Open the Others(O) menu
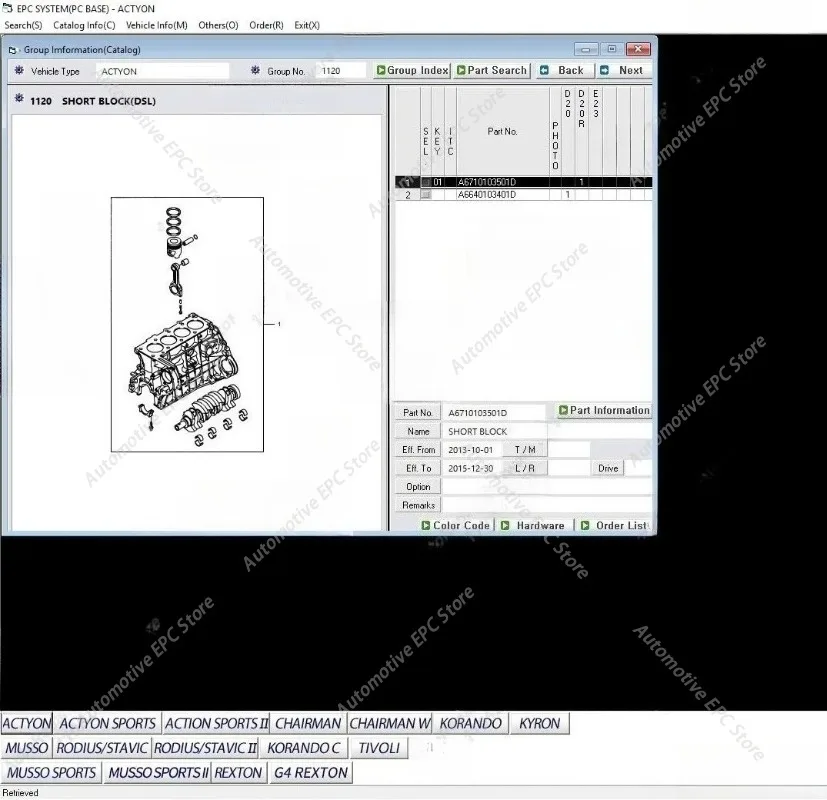Viewport: 827px width, 800px height. tap(218, 25)
